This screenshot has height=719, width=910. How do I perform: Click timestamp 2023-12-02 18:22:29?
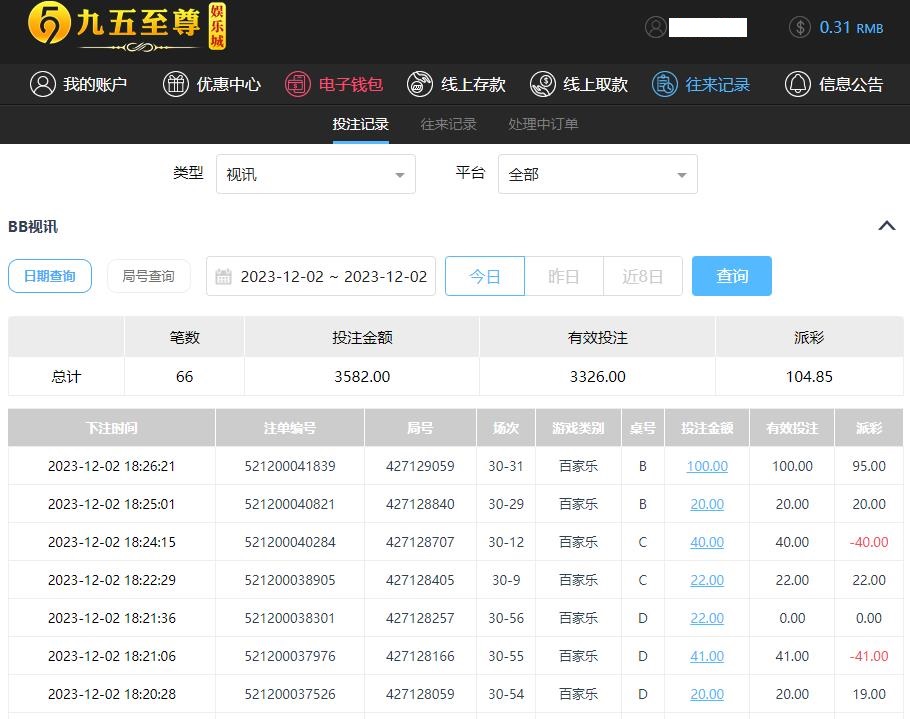pos(111,580)
